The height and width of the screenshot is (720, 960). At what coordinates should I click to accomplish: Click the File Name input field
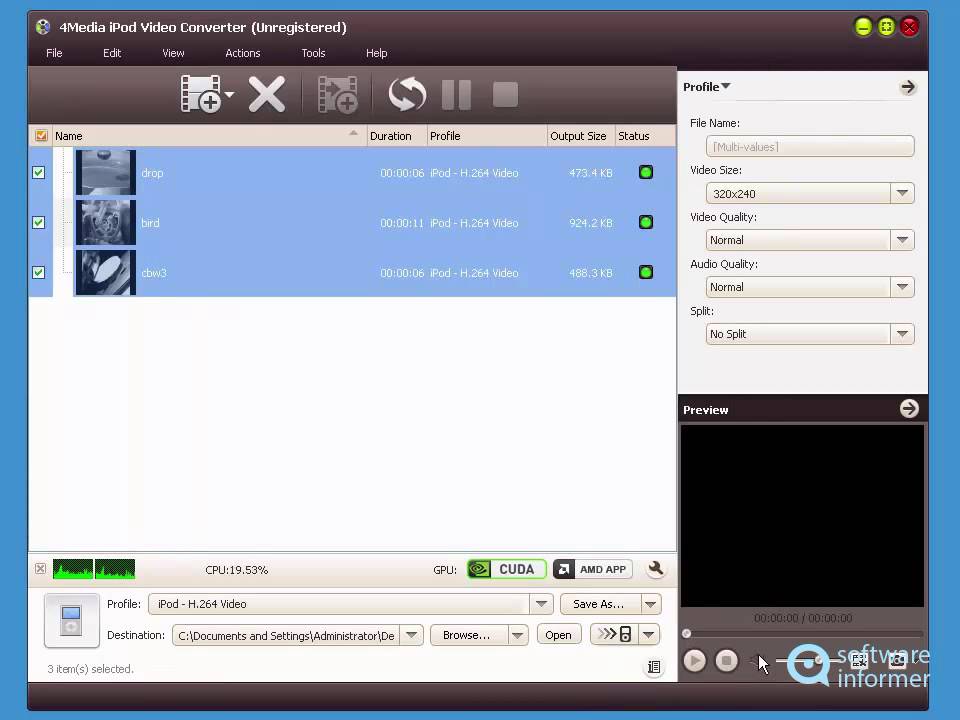click(x=810, y=146)
